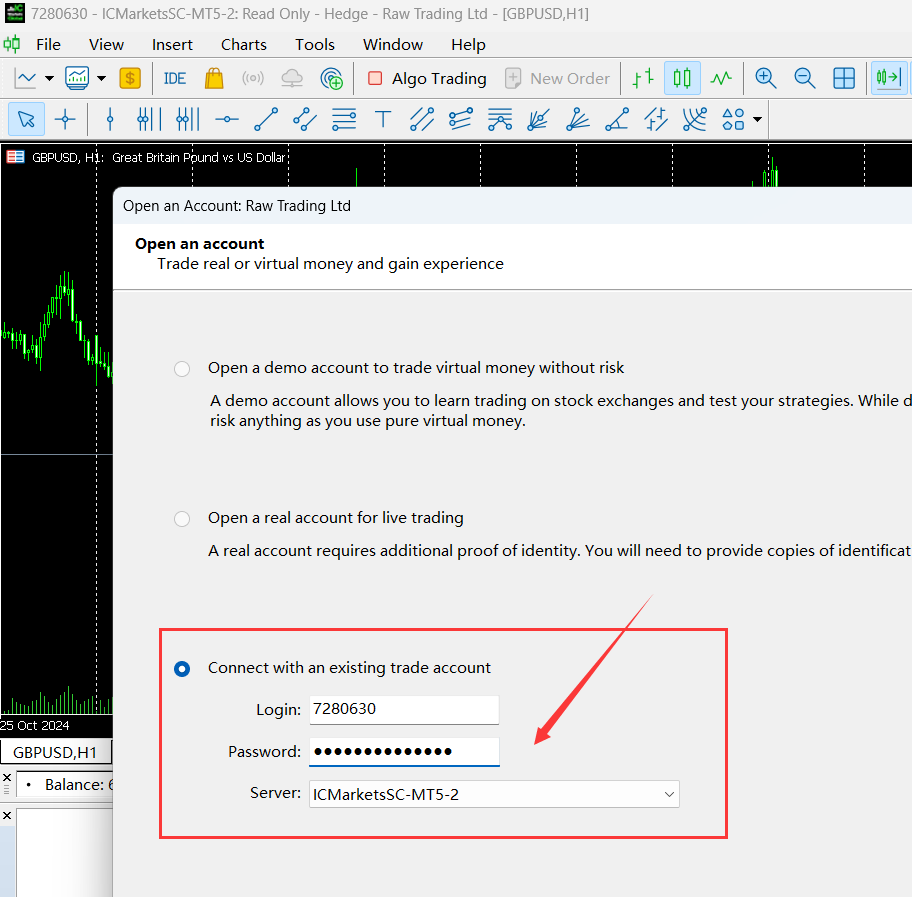The width and height of the screenshot is (912, 897).
Task: Switch to candlestick chart view
Action: [x=682, y=78]
